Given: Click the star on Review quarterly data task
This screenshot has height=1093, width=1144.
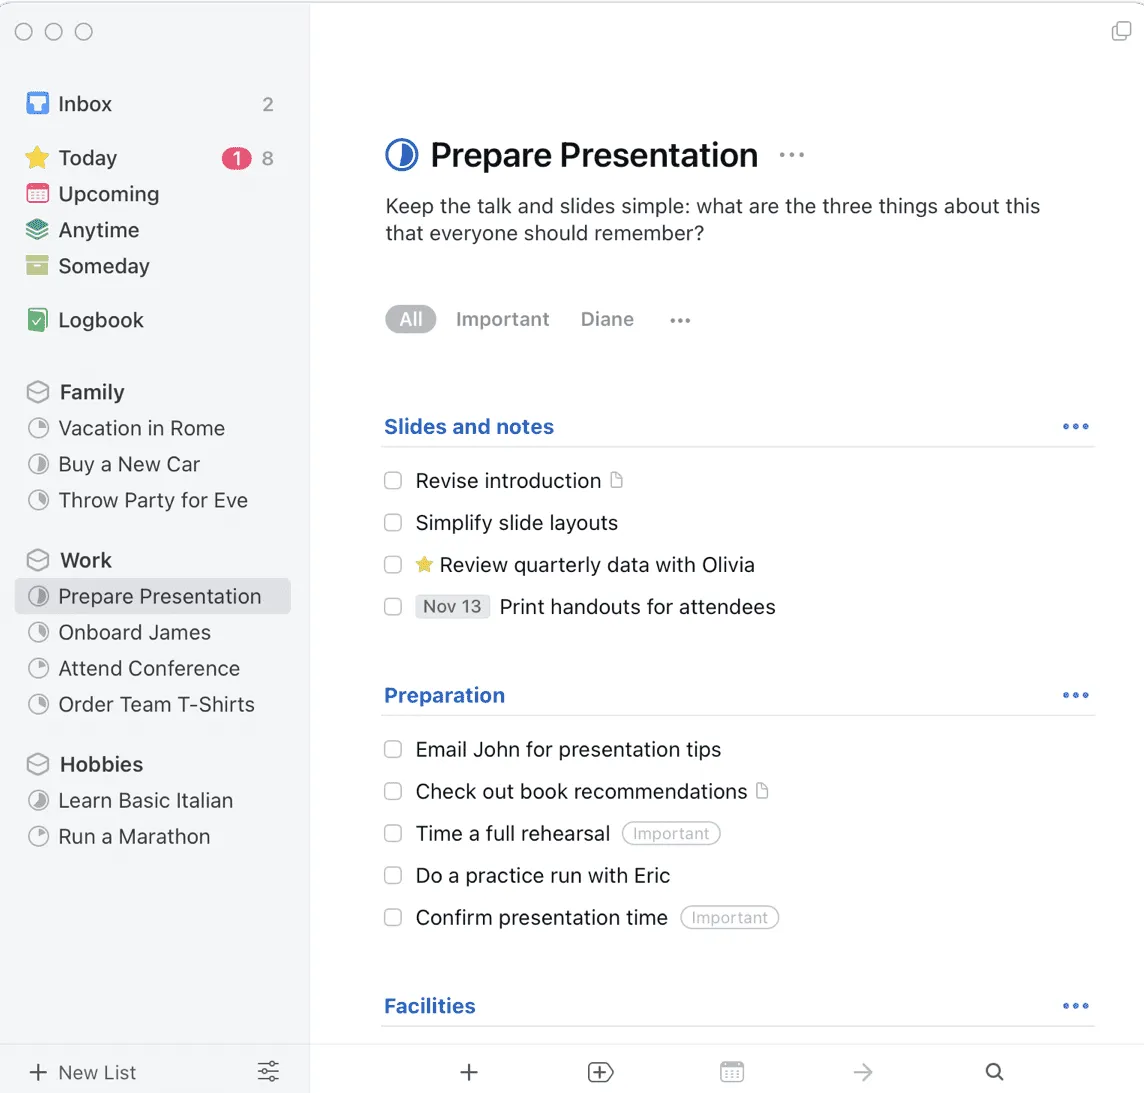Looking at the screenshot, I should [424, 564].
